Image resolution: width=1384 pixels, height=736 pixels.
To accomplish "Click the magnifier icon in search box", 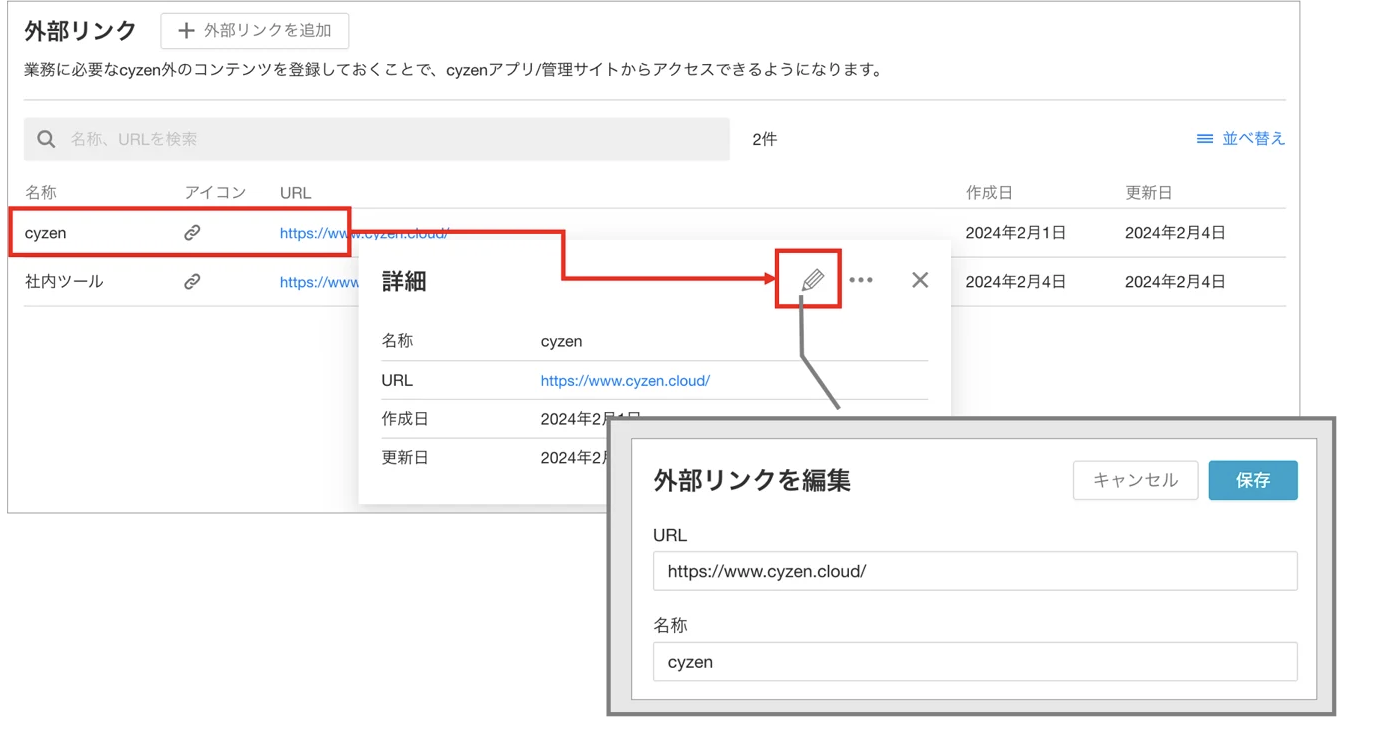I will point(46,139).
